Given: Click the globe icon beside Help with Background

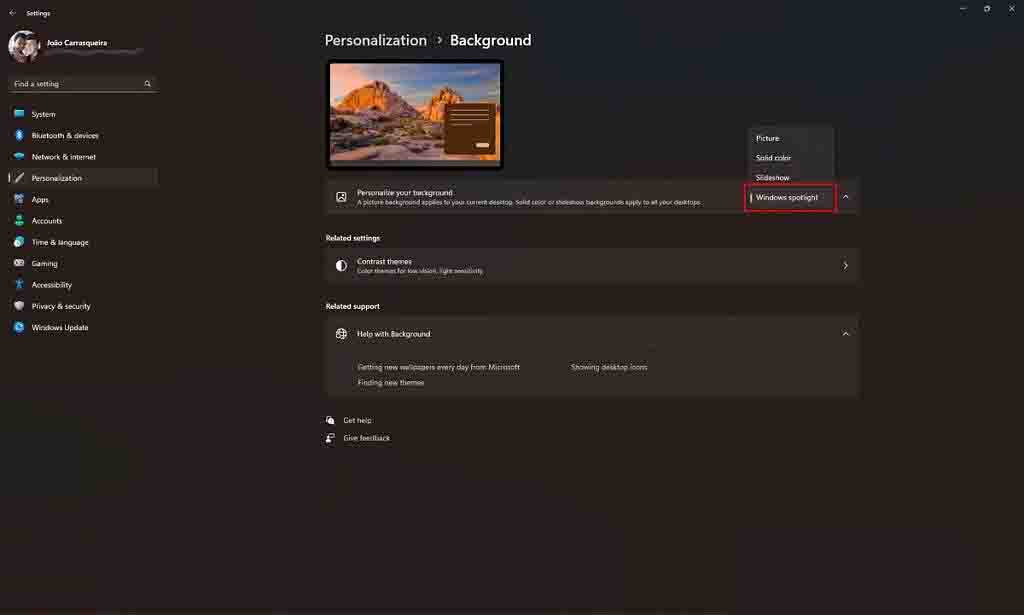Looking at the screenshot, I should tap(341, 334).
